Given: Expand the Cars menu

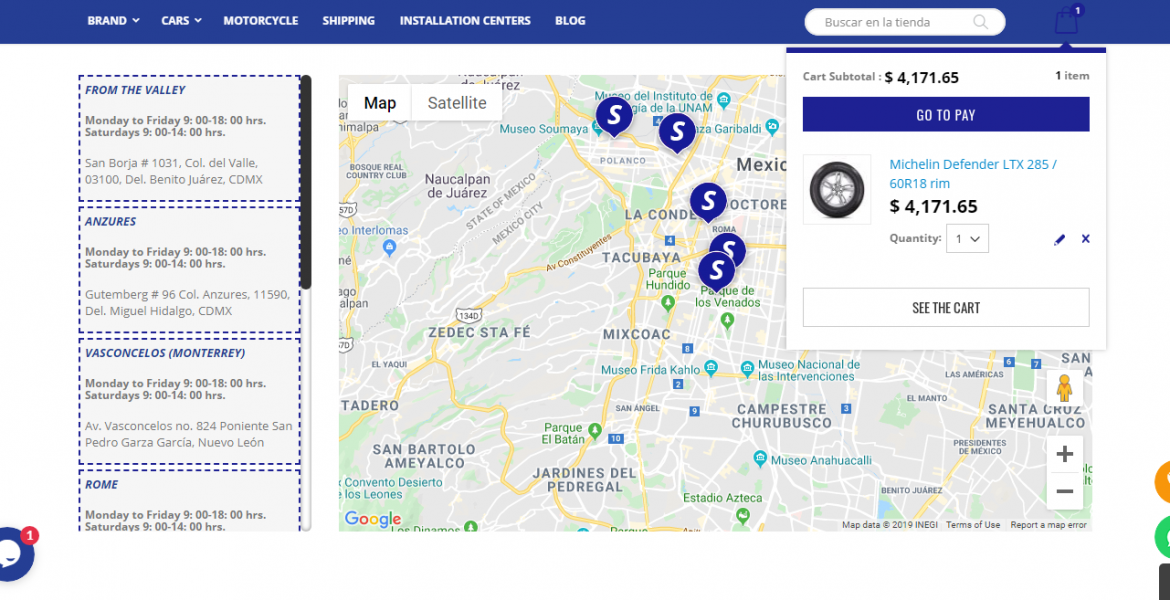Looking at the screenshot, I should [181, 21].
